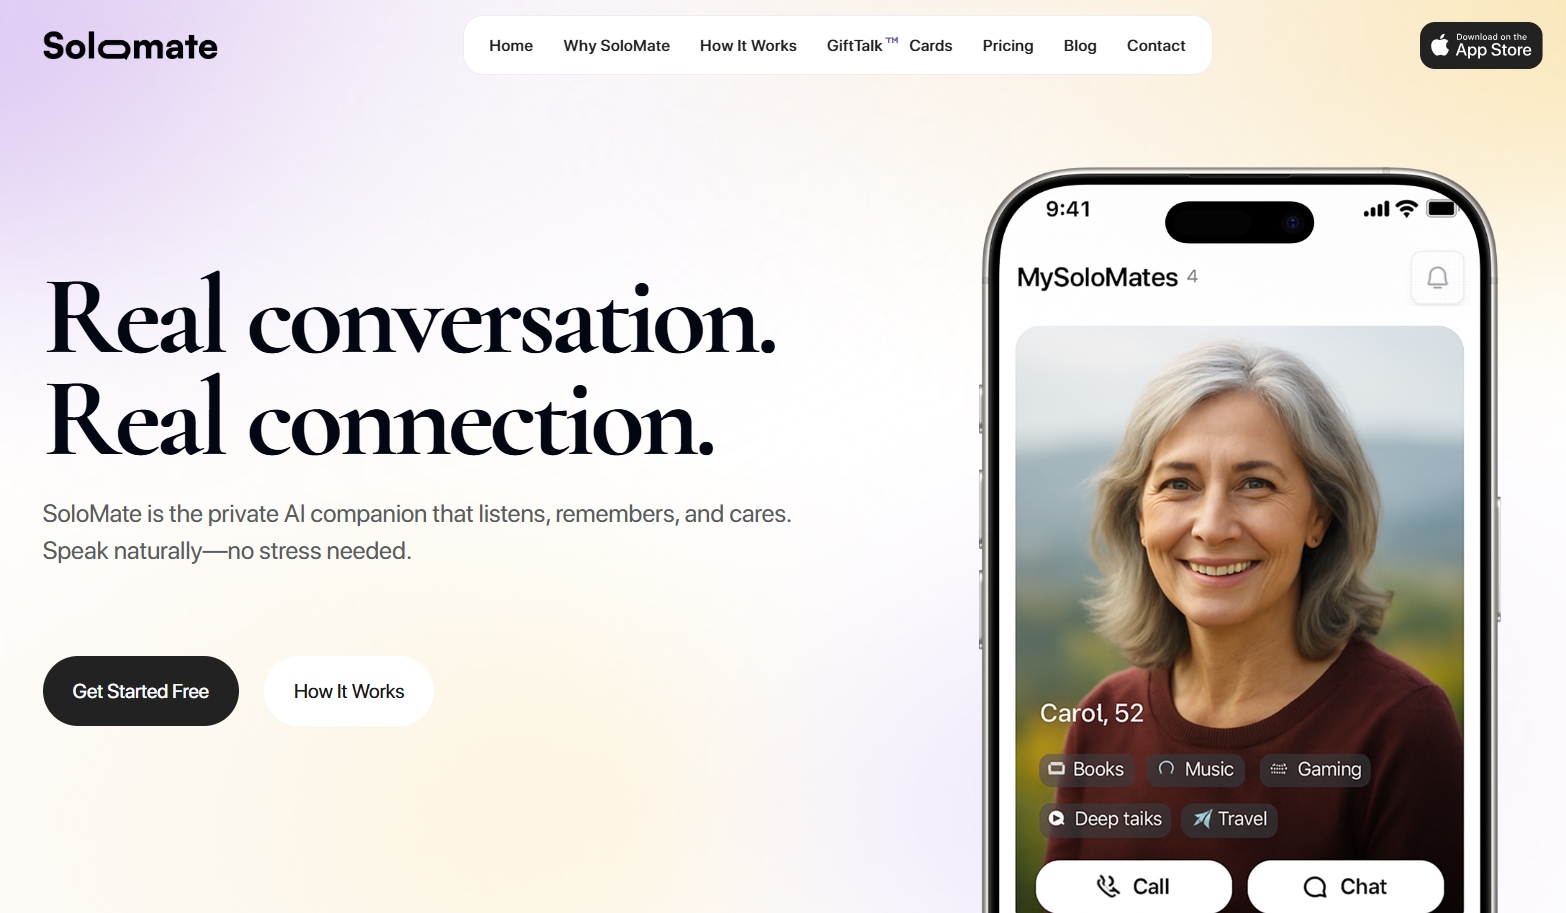Navigate to Pricing page

(x=1008, y=46)
